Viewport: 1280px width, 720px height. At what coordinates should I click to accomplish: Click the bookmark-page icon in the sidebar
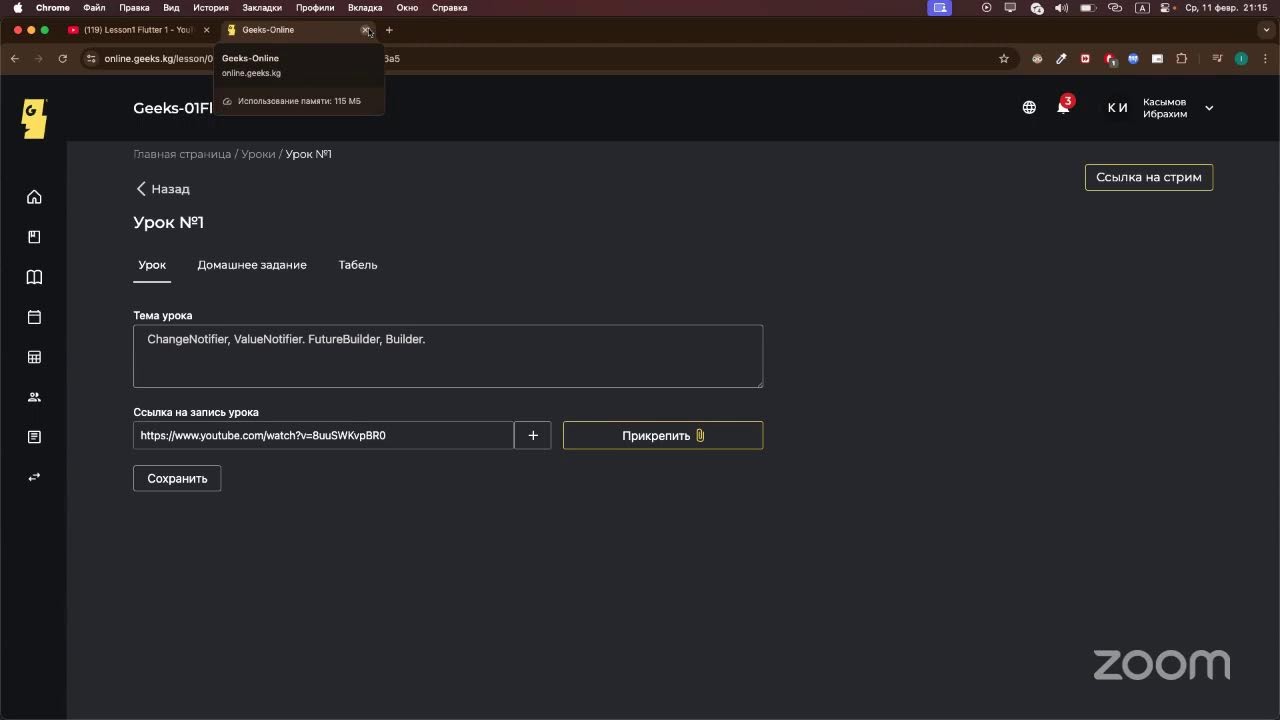(x=34, y=237)
